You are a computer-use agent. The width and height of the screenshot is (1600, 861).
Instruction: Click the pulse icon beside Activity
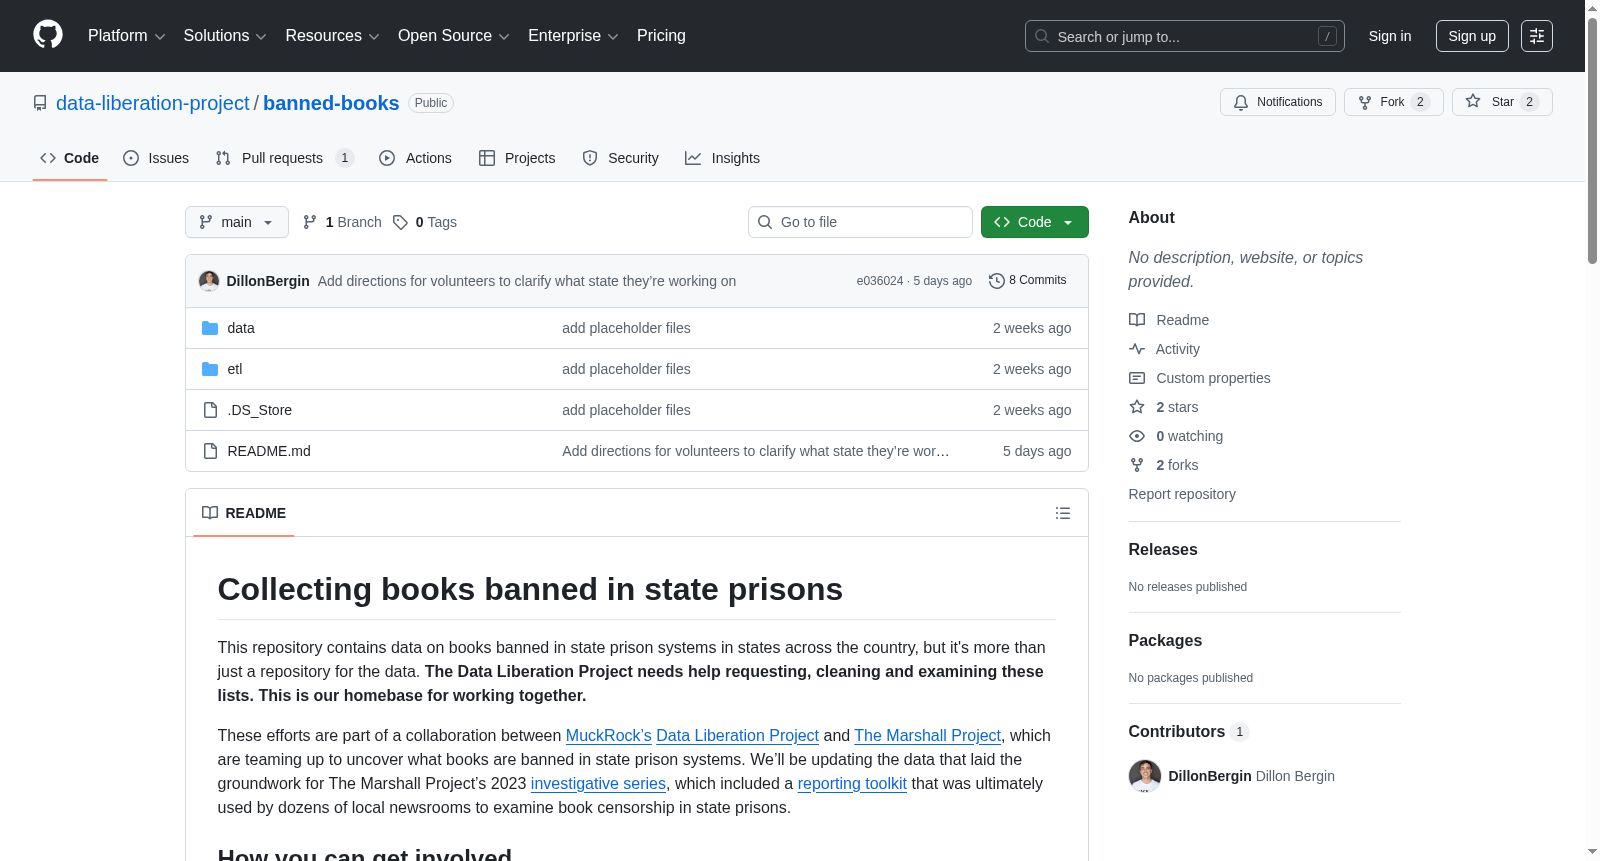pyautogui.click(x=1137, y=349)
